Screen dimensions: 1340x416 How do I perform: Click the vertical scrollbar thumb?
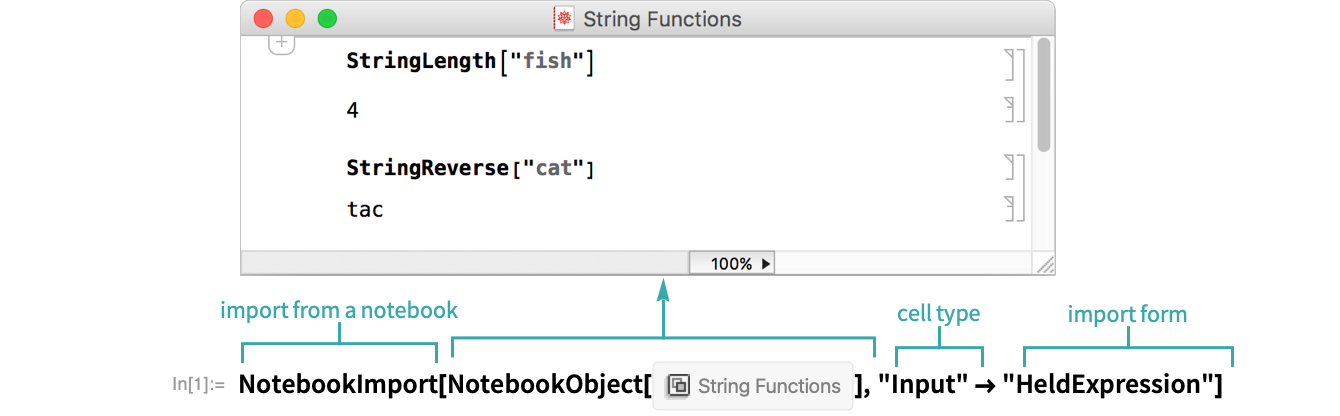1043,95
